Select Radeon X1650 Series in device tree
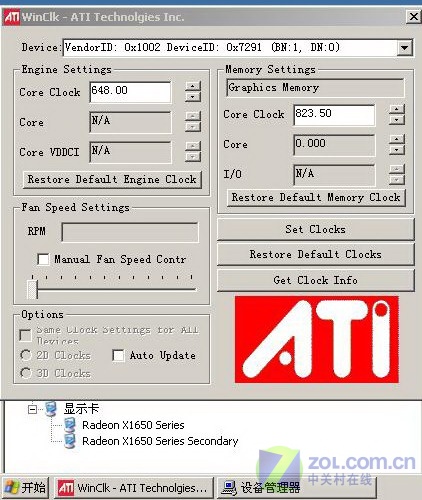This screenshot has height=500, width=422. click(133, 425)
